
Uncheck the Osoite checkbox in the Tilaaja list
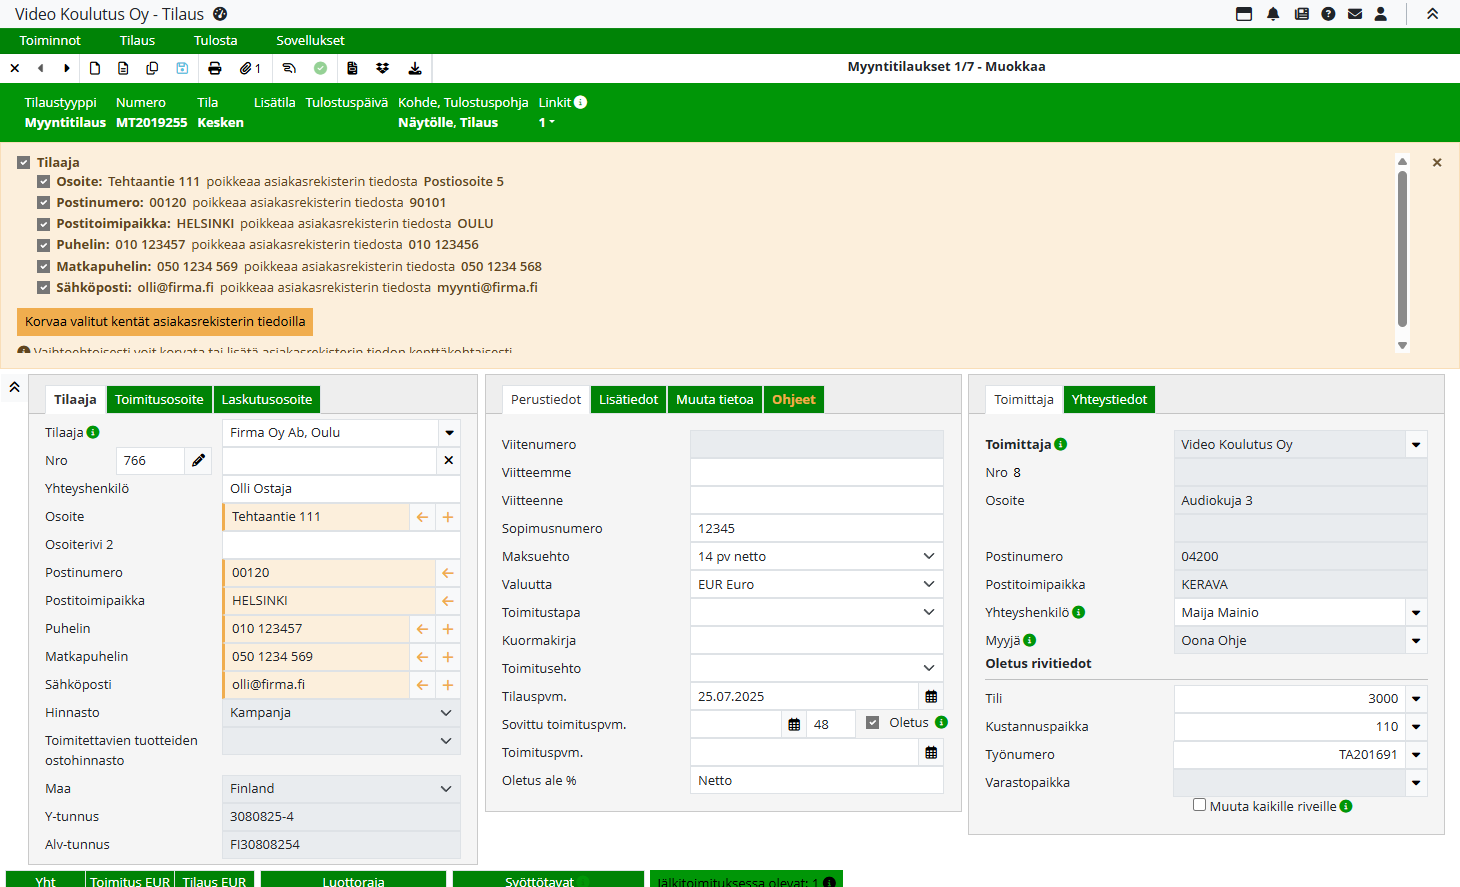pyautogui.click(x=44, y=182)
